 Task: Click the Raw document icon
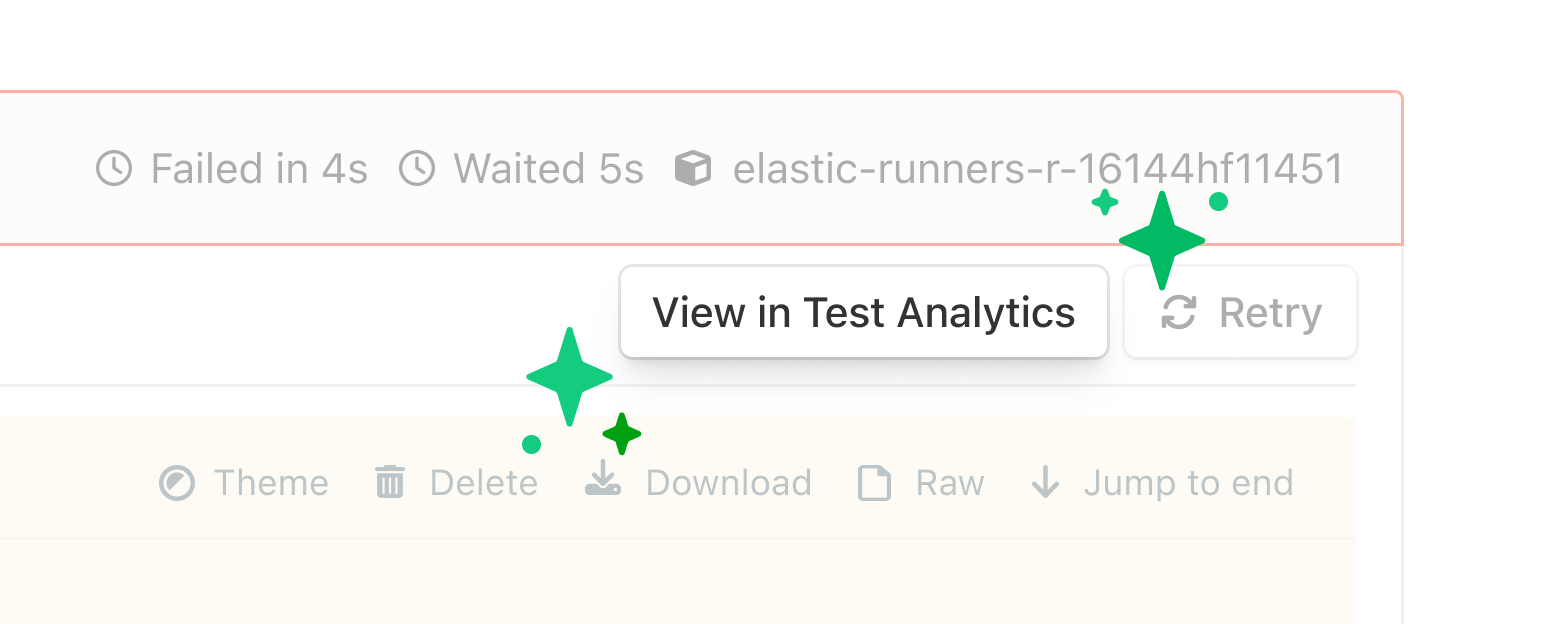click(874, 483)
